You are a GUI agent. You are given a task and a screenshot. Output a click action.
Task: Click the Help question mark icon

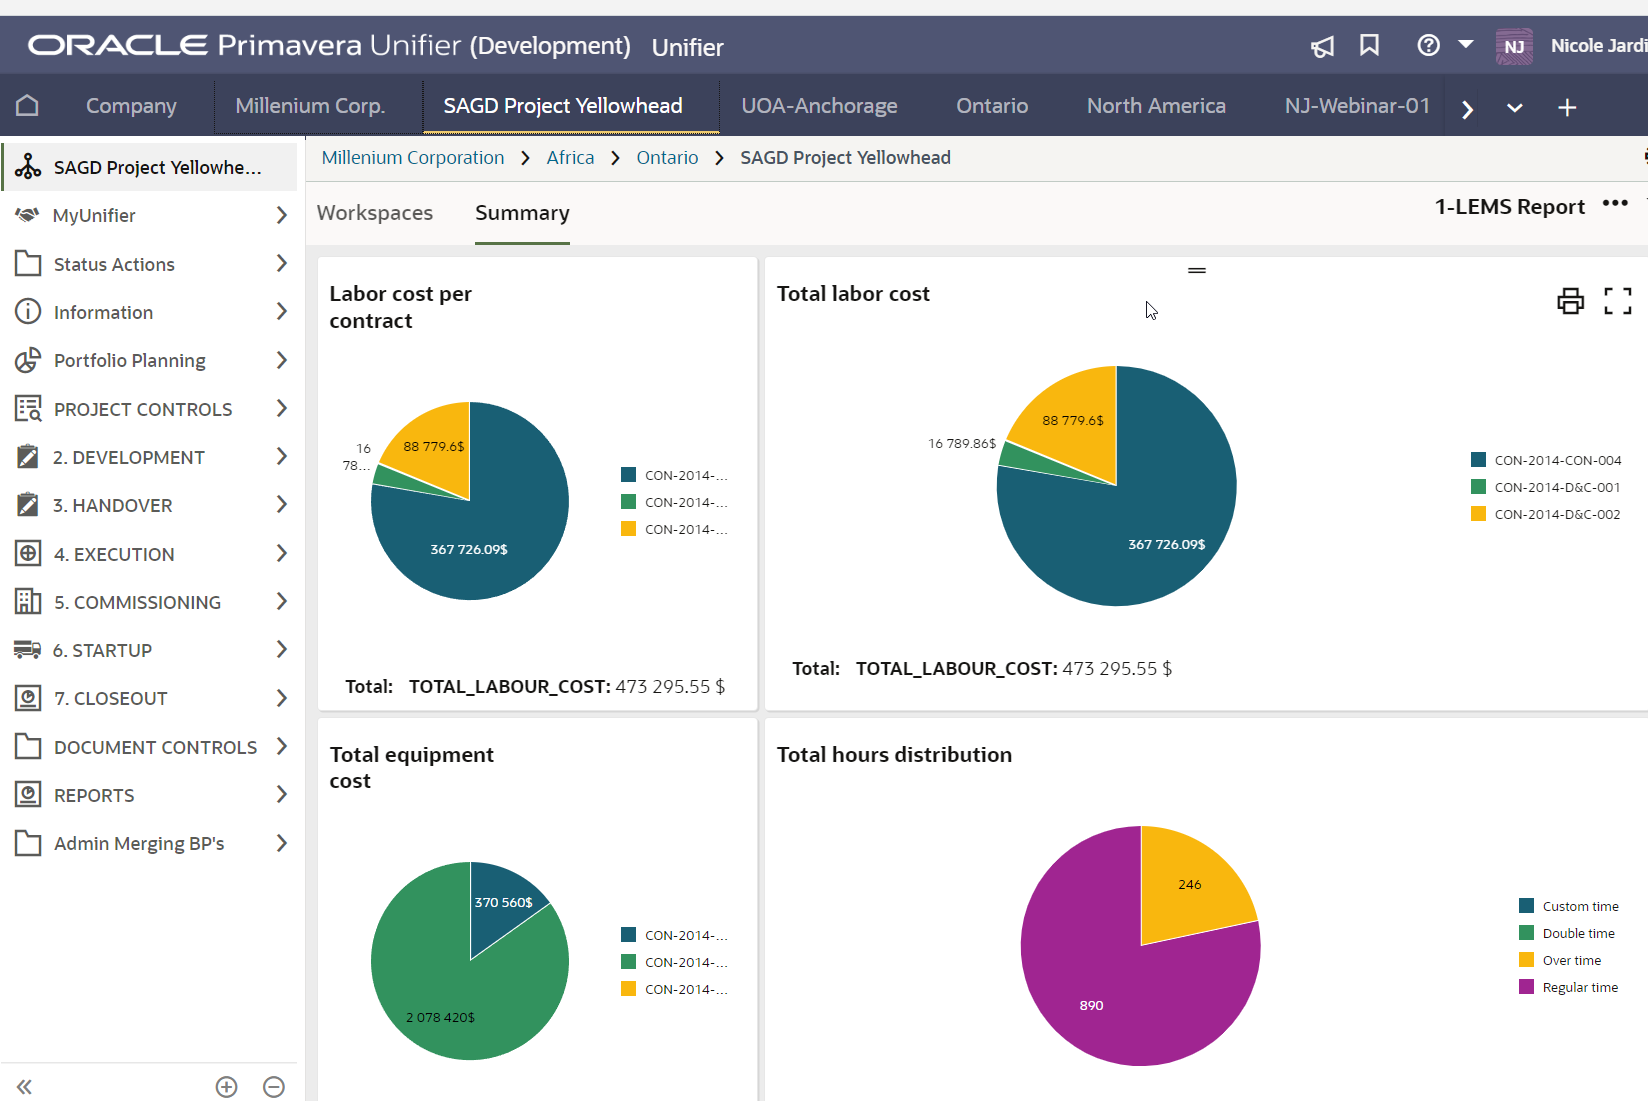coord(1428,45)
